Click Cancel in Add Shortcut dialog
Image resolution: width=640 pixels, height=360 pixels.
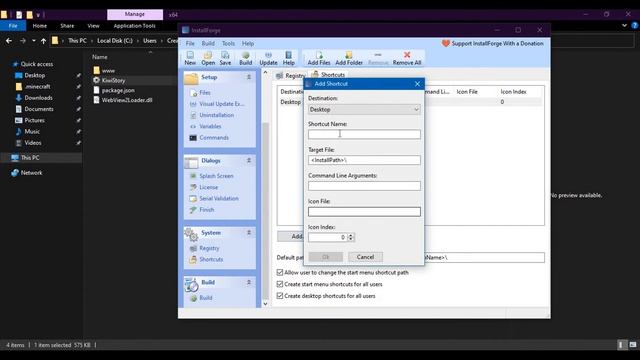[365, 257]
